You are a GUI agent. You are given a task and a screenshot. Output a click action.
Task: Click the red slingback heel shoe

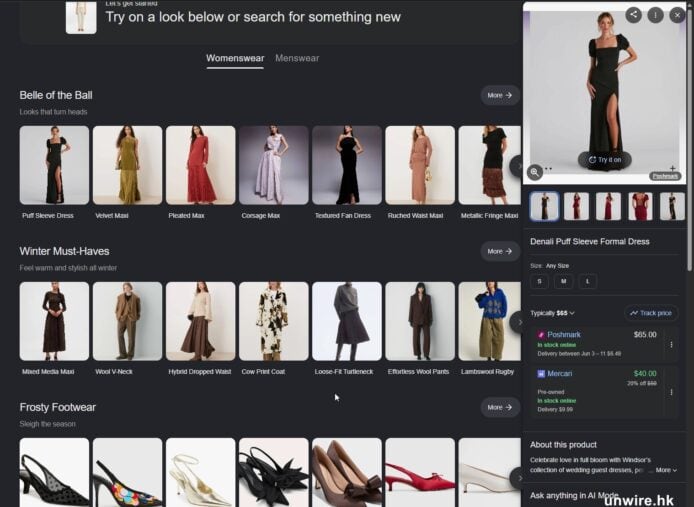click(420, 472)
